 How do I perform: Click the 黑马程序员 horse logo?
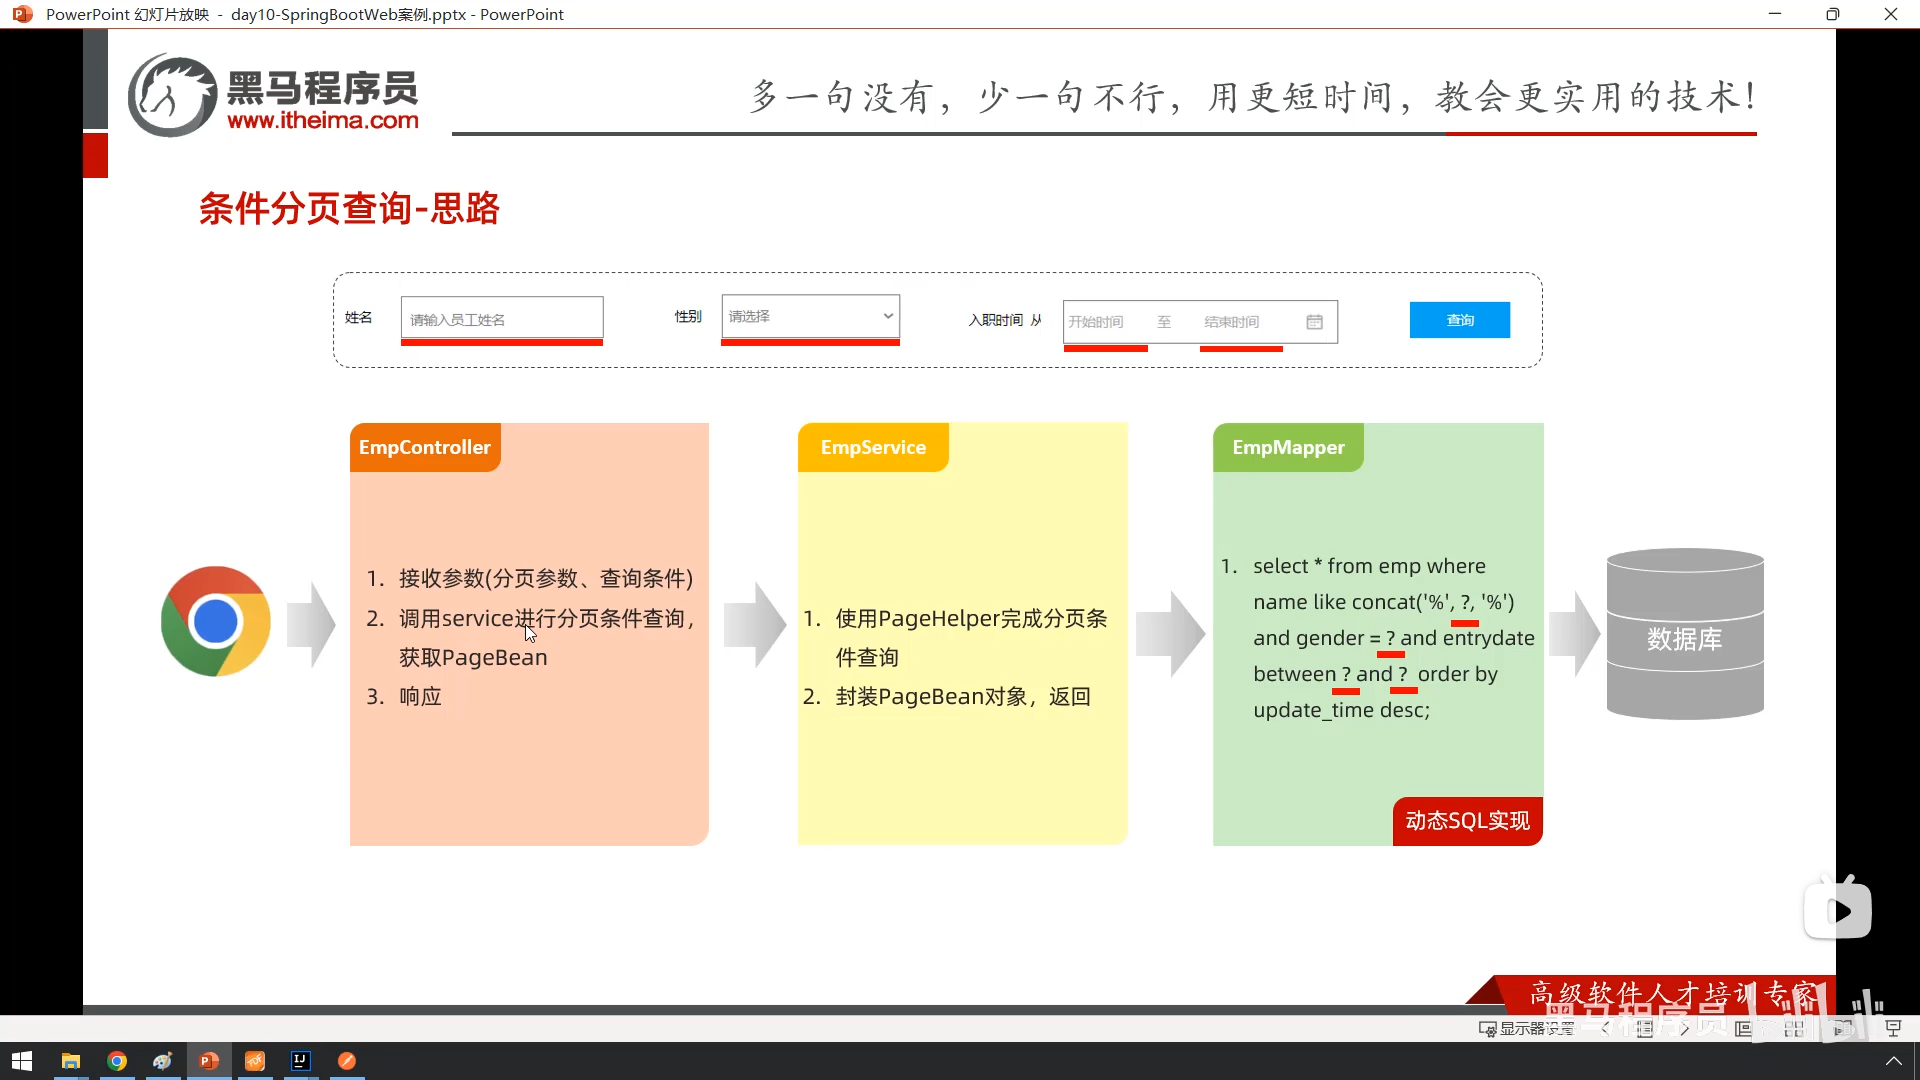pyautogui.click(x=172, y=95)
